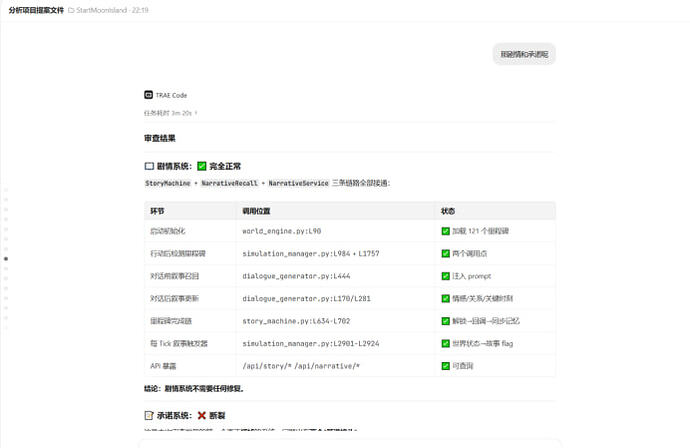
Task: Select the text story_machine.py:L634-L702
Action: [x=296, y=321]
